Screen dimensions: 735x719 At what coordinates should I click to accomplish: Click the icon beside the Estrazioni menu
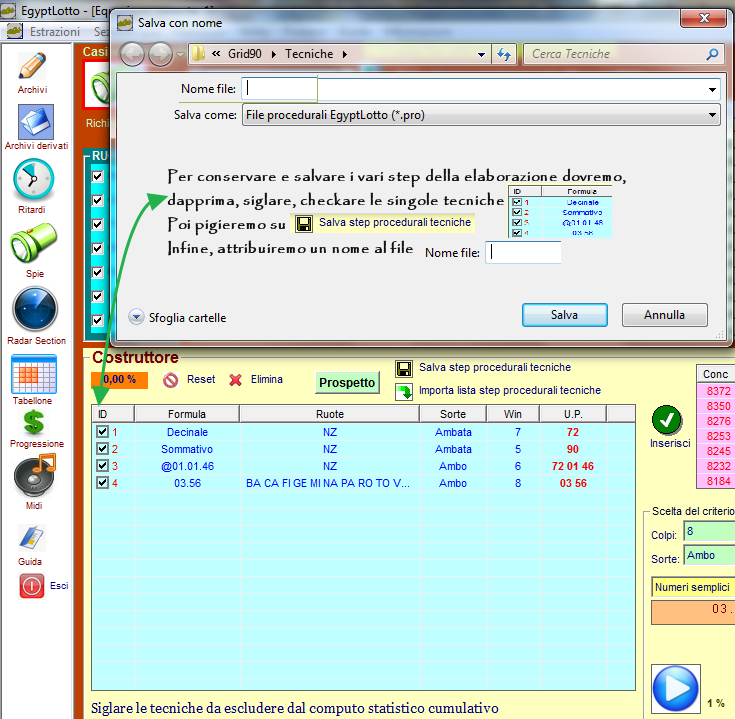tap(15, 31)
